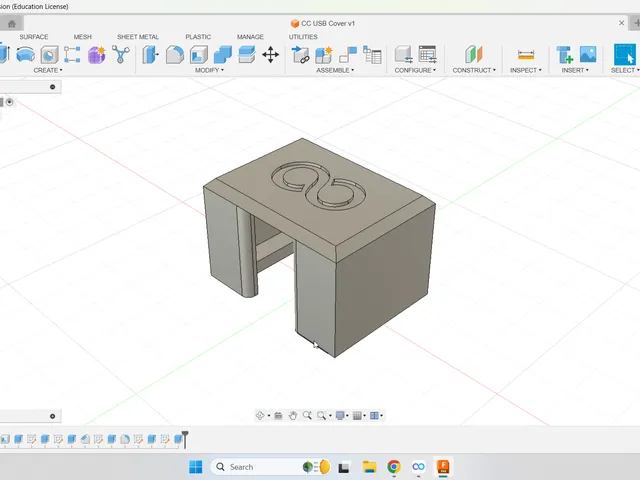Click the Rectangular Pattern icon in CREATE
Viewport: 640px width, 480px height.
coord(72,54)
